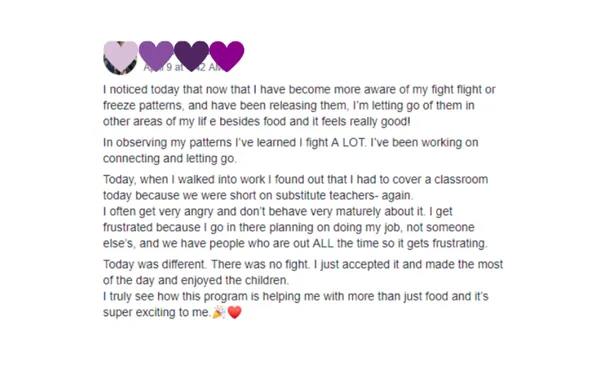Click the line "of the day and enjoyed the children."

196,280
